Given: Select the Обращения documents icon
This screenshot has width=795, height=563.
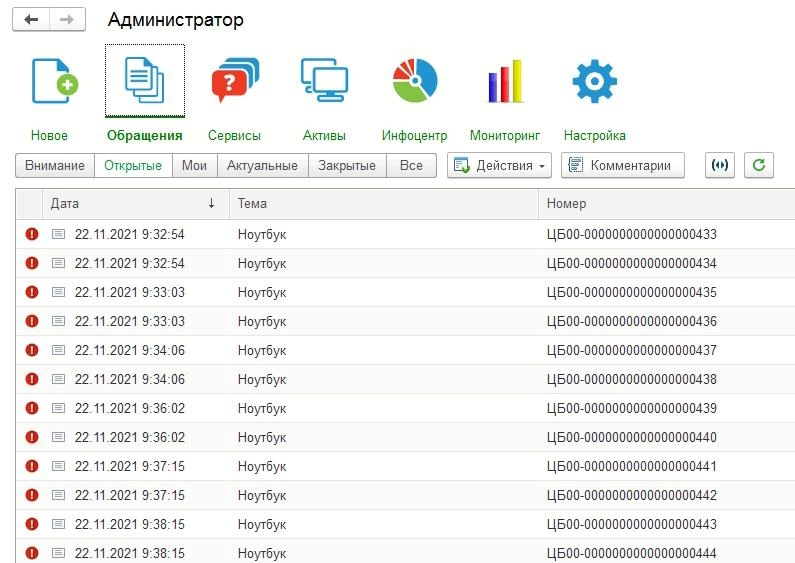Looking at the screenshot, I should (x=144, y=81).
